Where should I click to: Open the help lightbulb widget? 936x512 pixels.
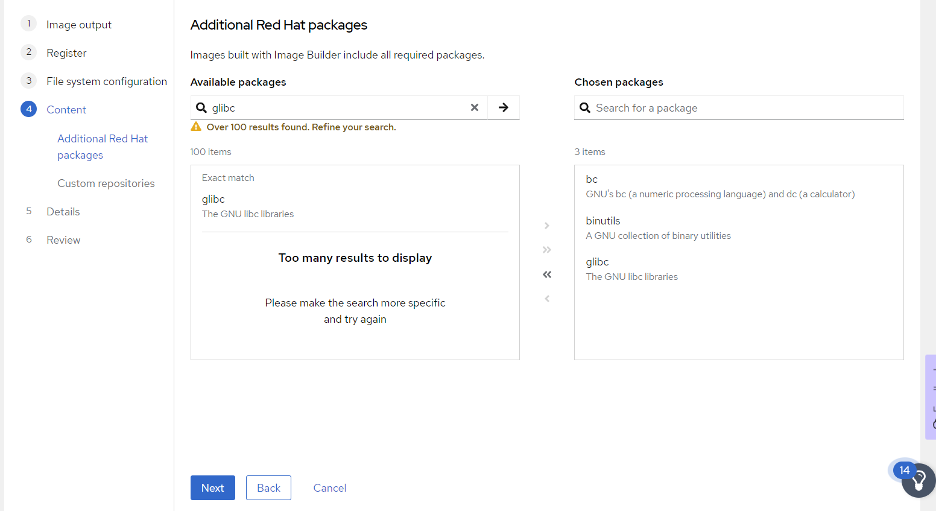919,480
